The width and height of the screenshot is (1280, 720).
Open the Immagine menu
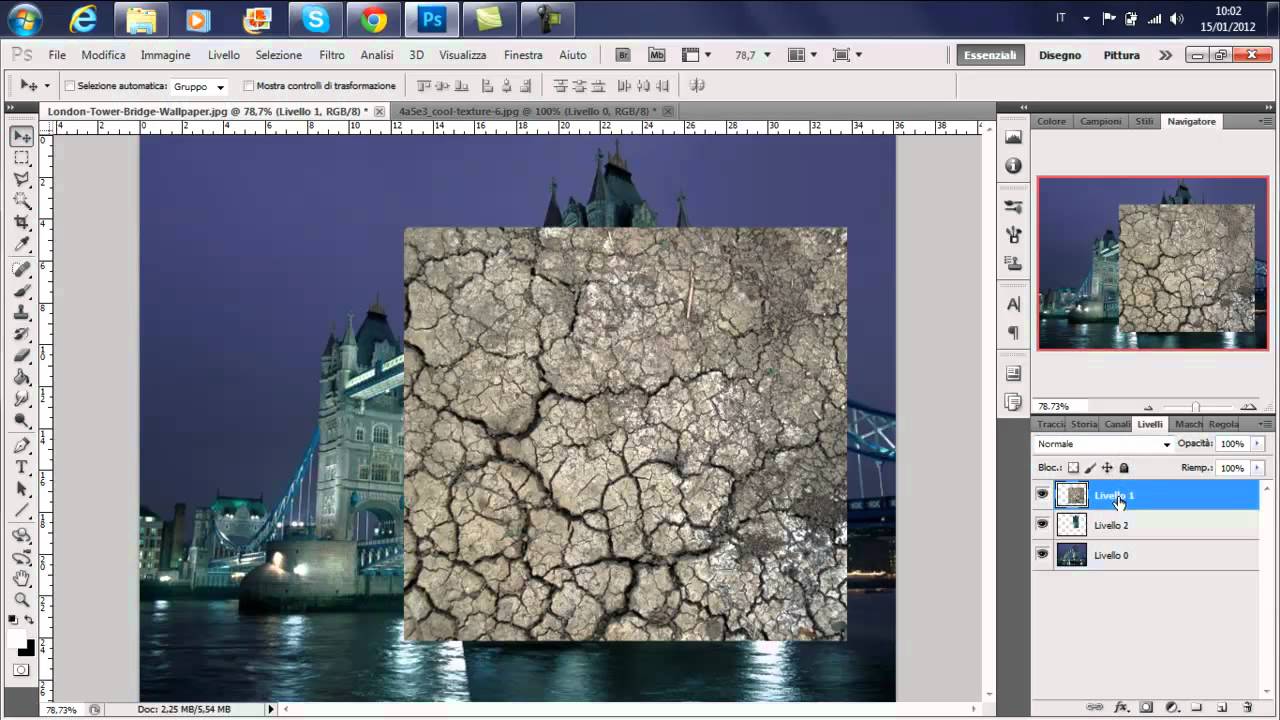click(x=165, y=55)
